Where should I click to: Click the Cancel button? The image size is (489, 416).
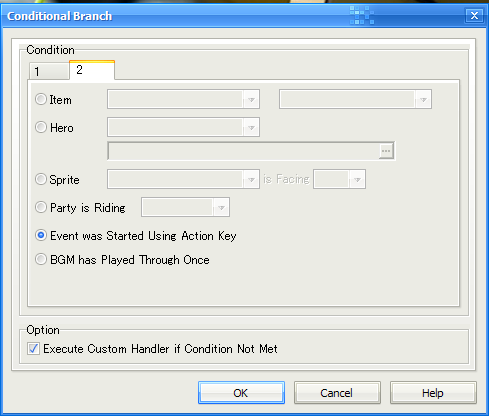337,393
